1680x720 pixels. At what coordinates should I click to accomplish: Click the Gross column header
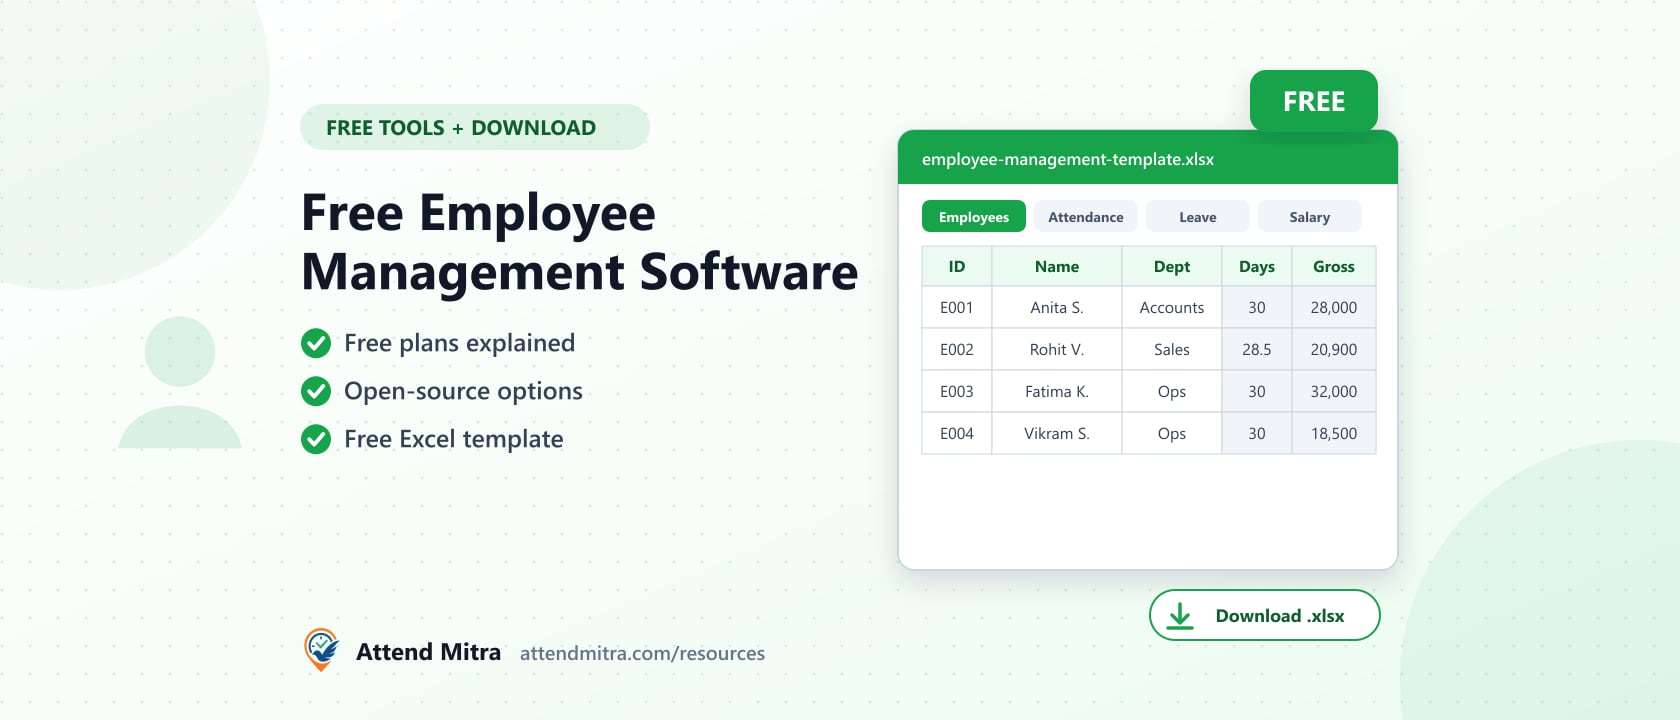tap(1334, 266)
